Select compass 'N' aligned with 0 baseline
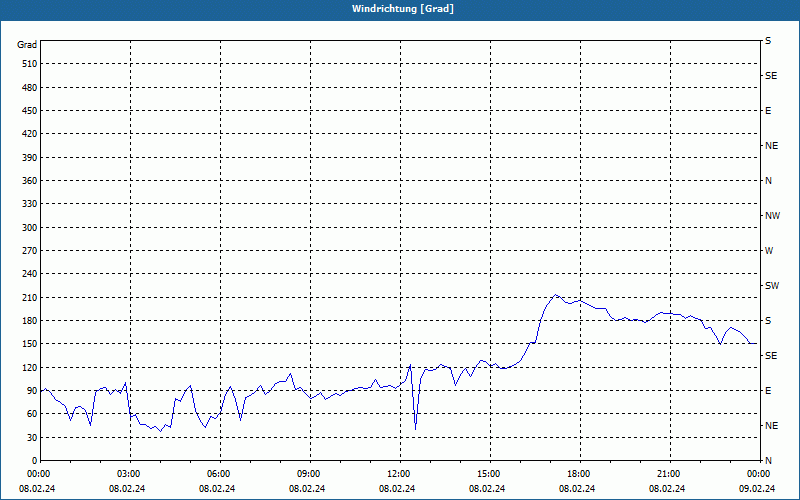The width and height of the screenshot is (800, 500). coord(769,461)
